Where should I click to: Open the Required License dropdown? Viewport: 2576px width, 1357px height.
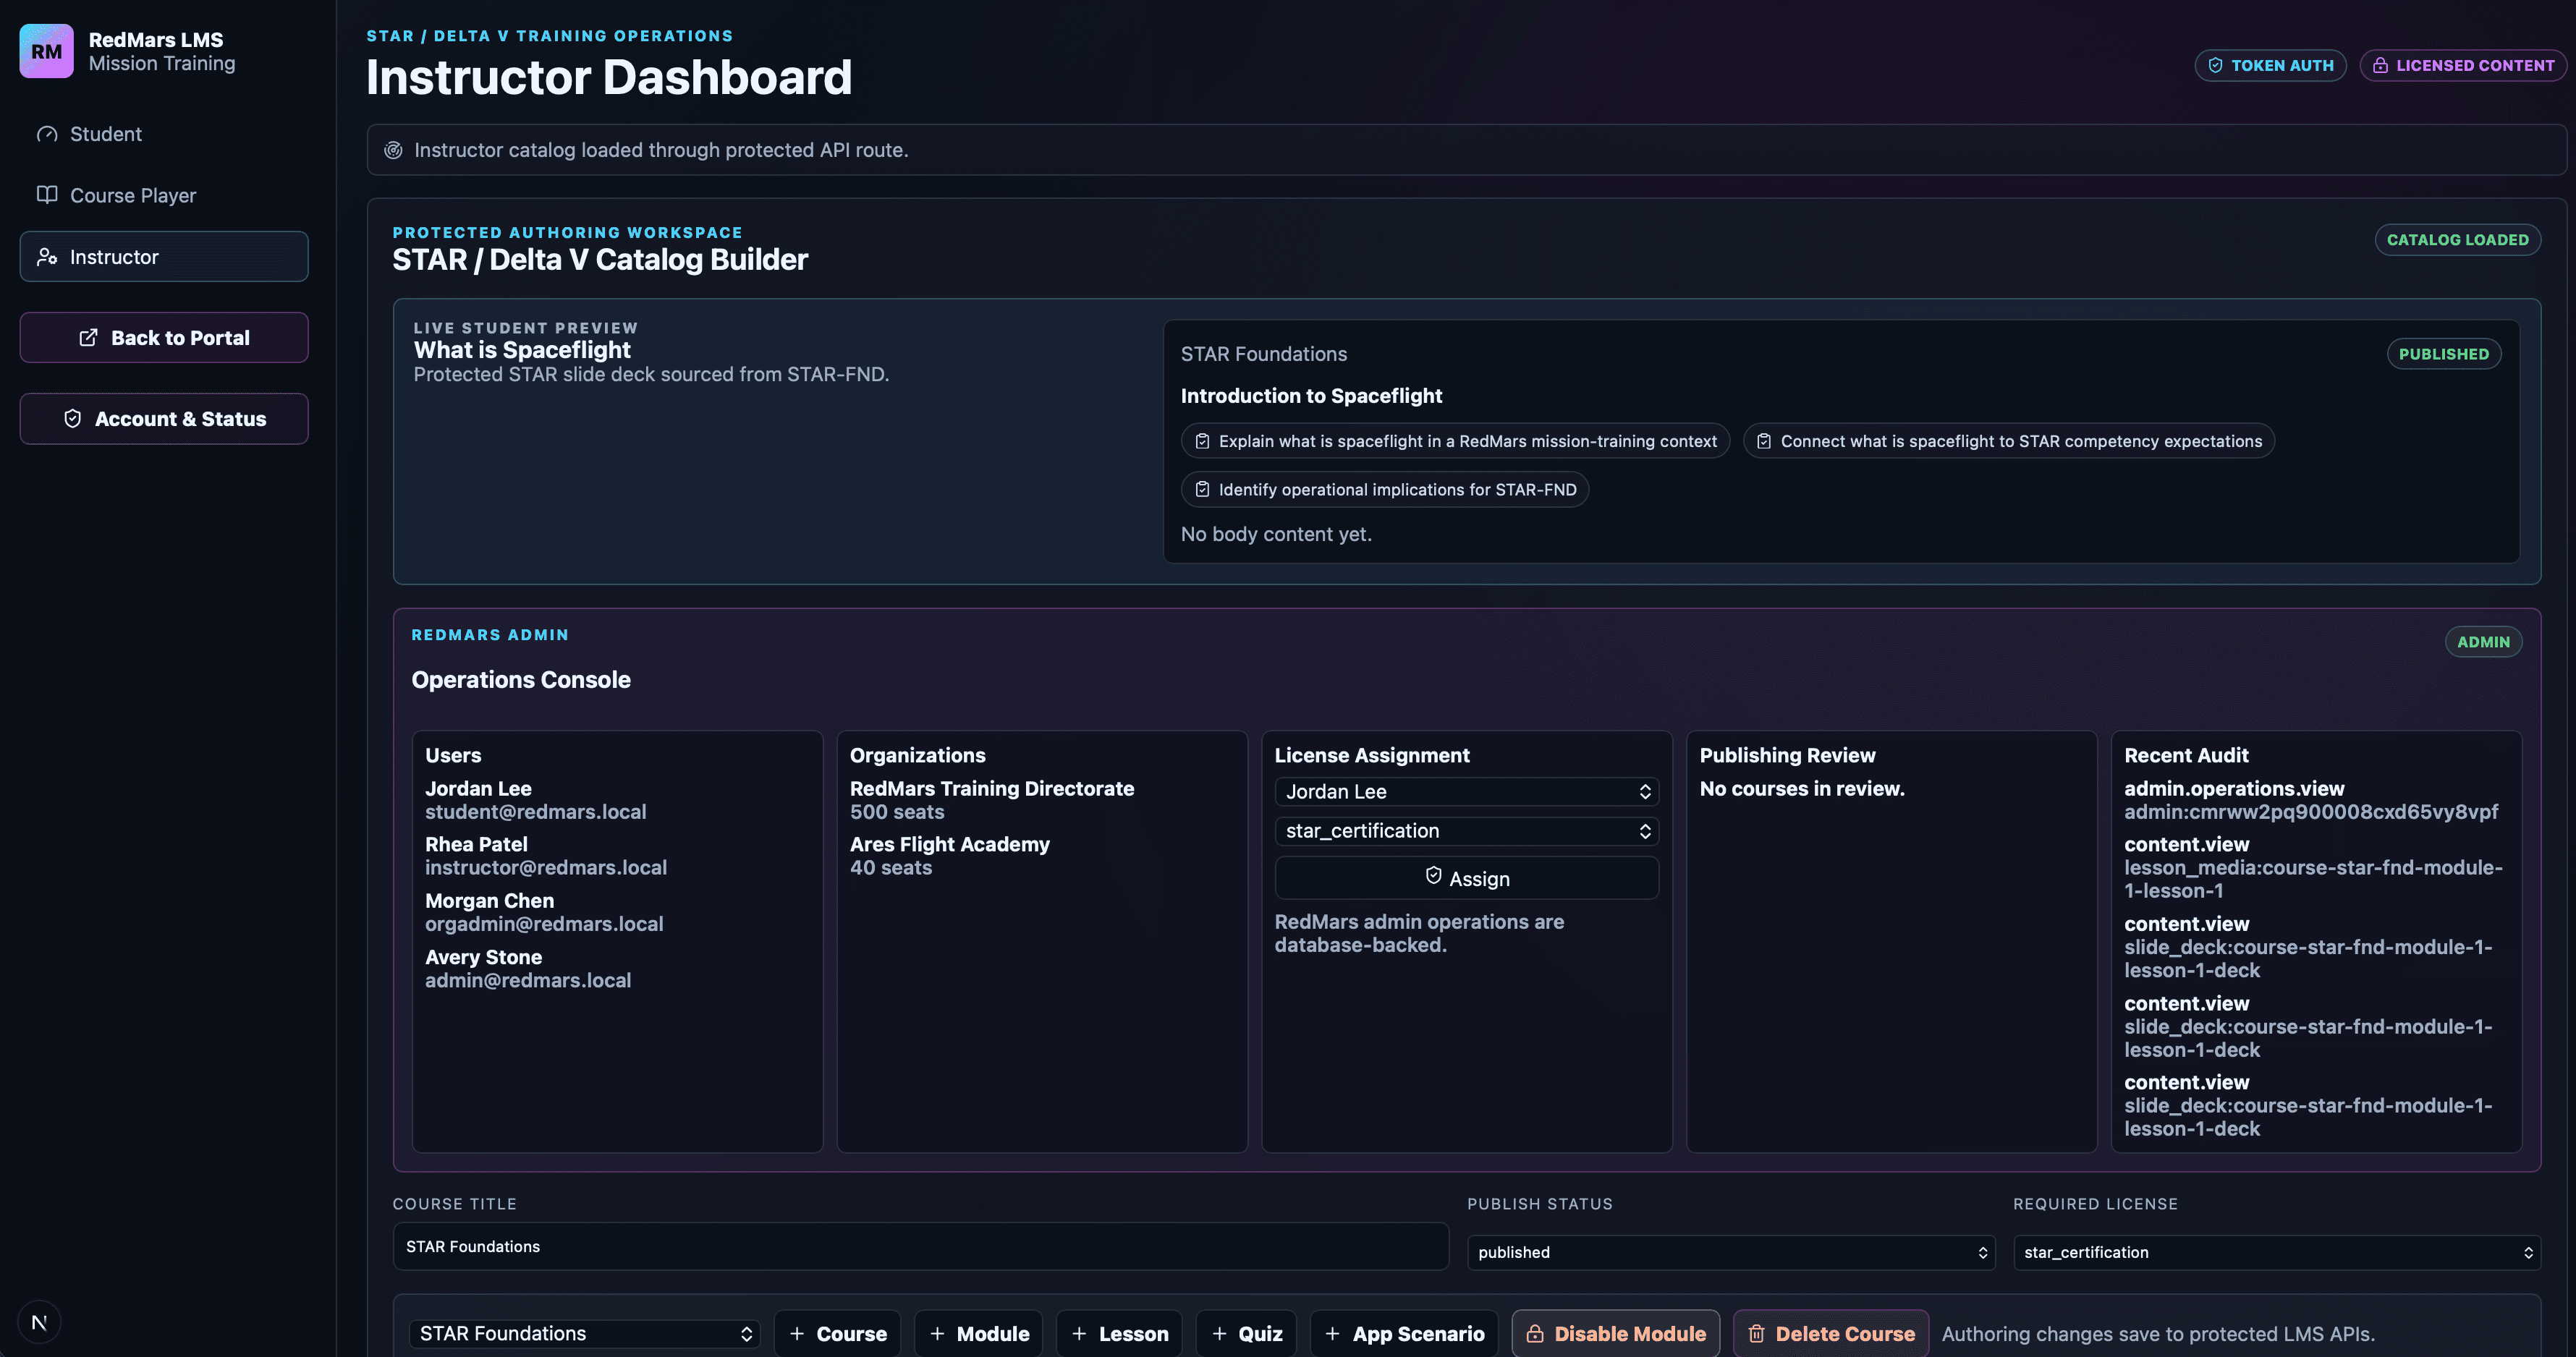tap(2277, 1252)
